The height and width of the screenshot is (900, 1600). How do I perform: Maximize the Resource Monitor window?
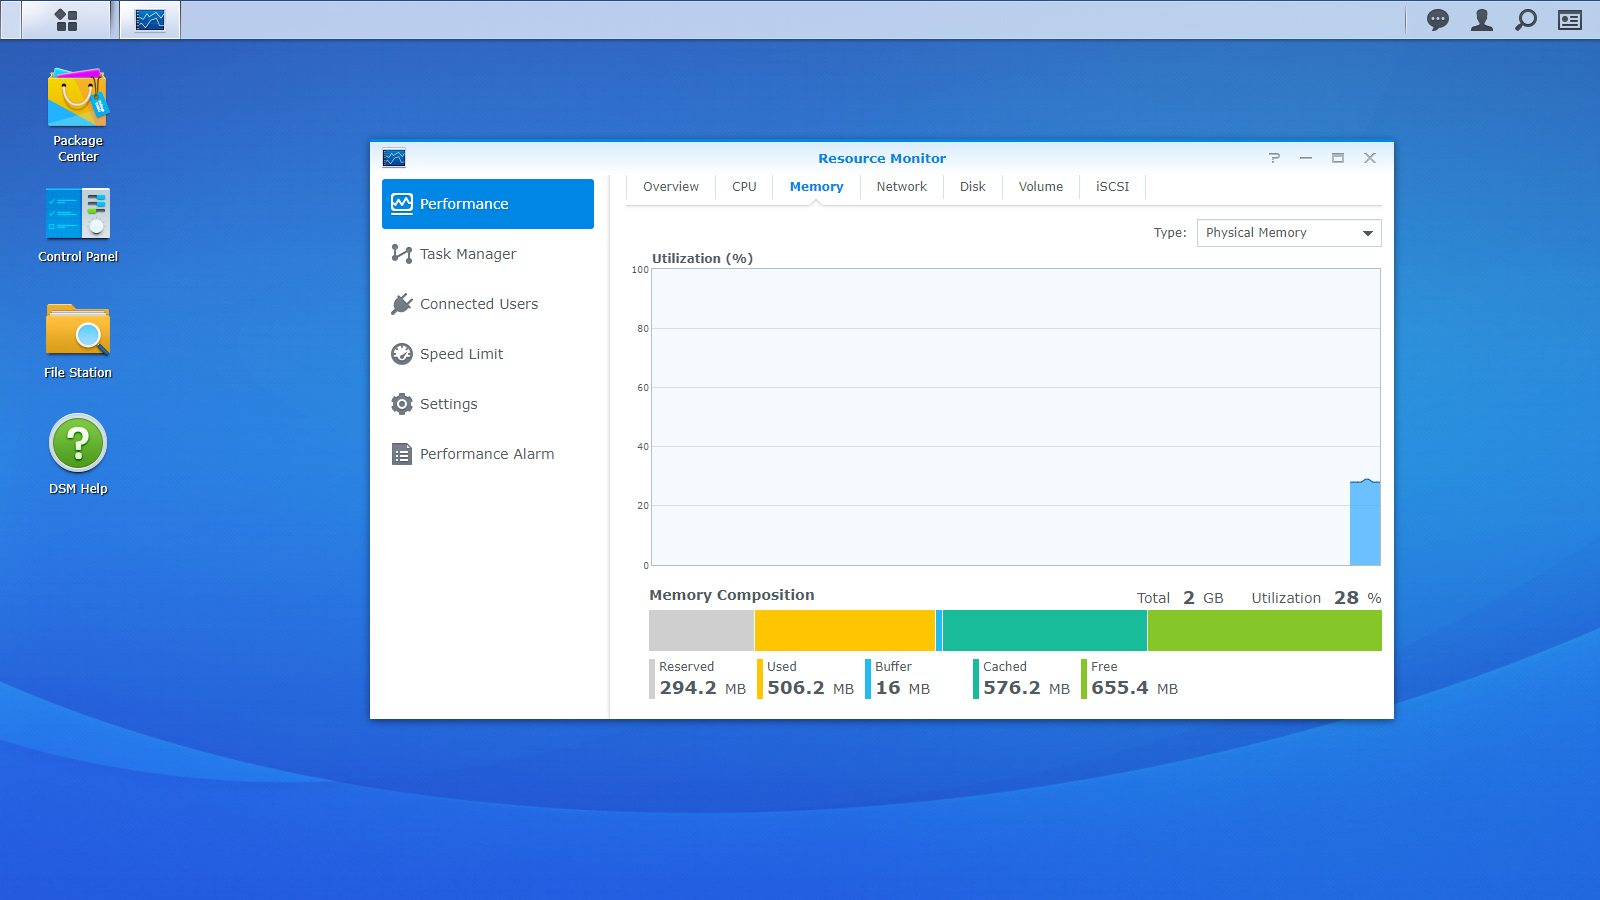1338,158
